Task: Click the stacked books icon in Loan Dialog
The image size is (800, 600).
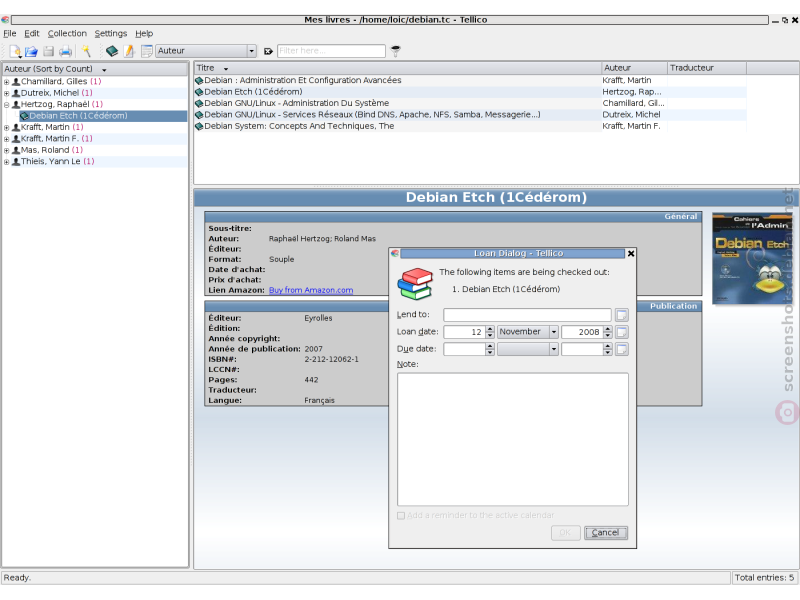Action: (x=415, y=284)
